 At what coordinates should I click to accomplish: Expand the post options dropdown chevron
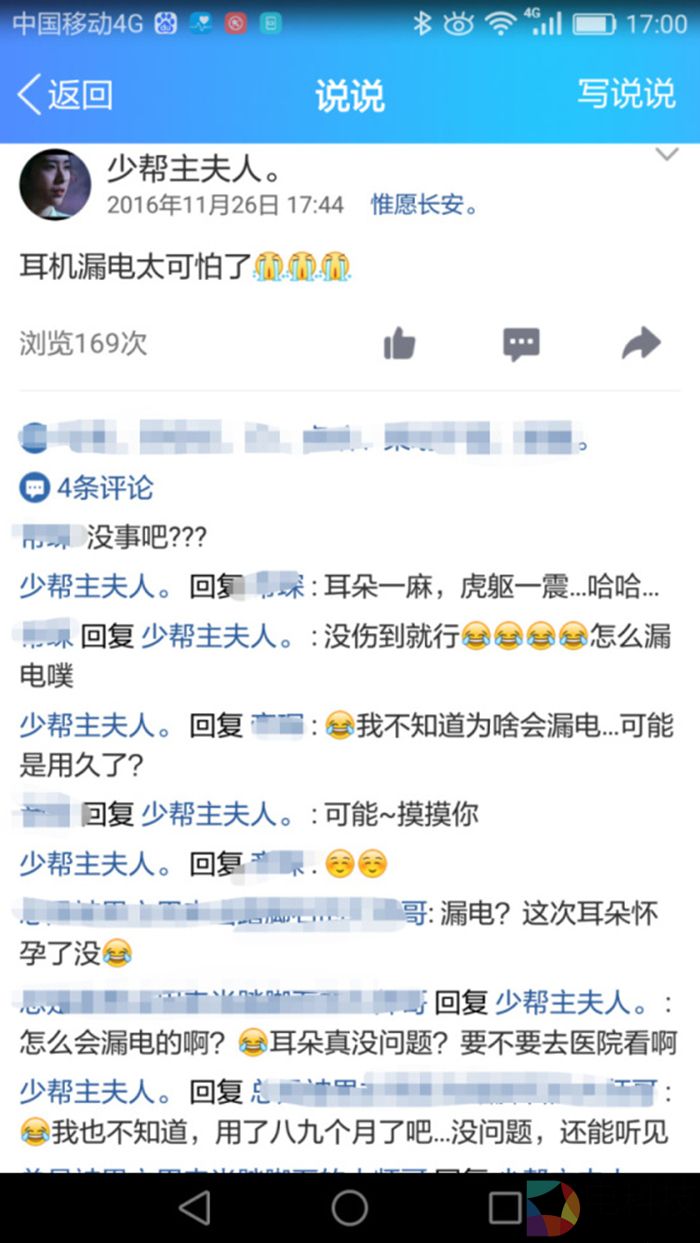pos(666,155)
